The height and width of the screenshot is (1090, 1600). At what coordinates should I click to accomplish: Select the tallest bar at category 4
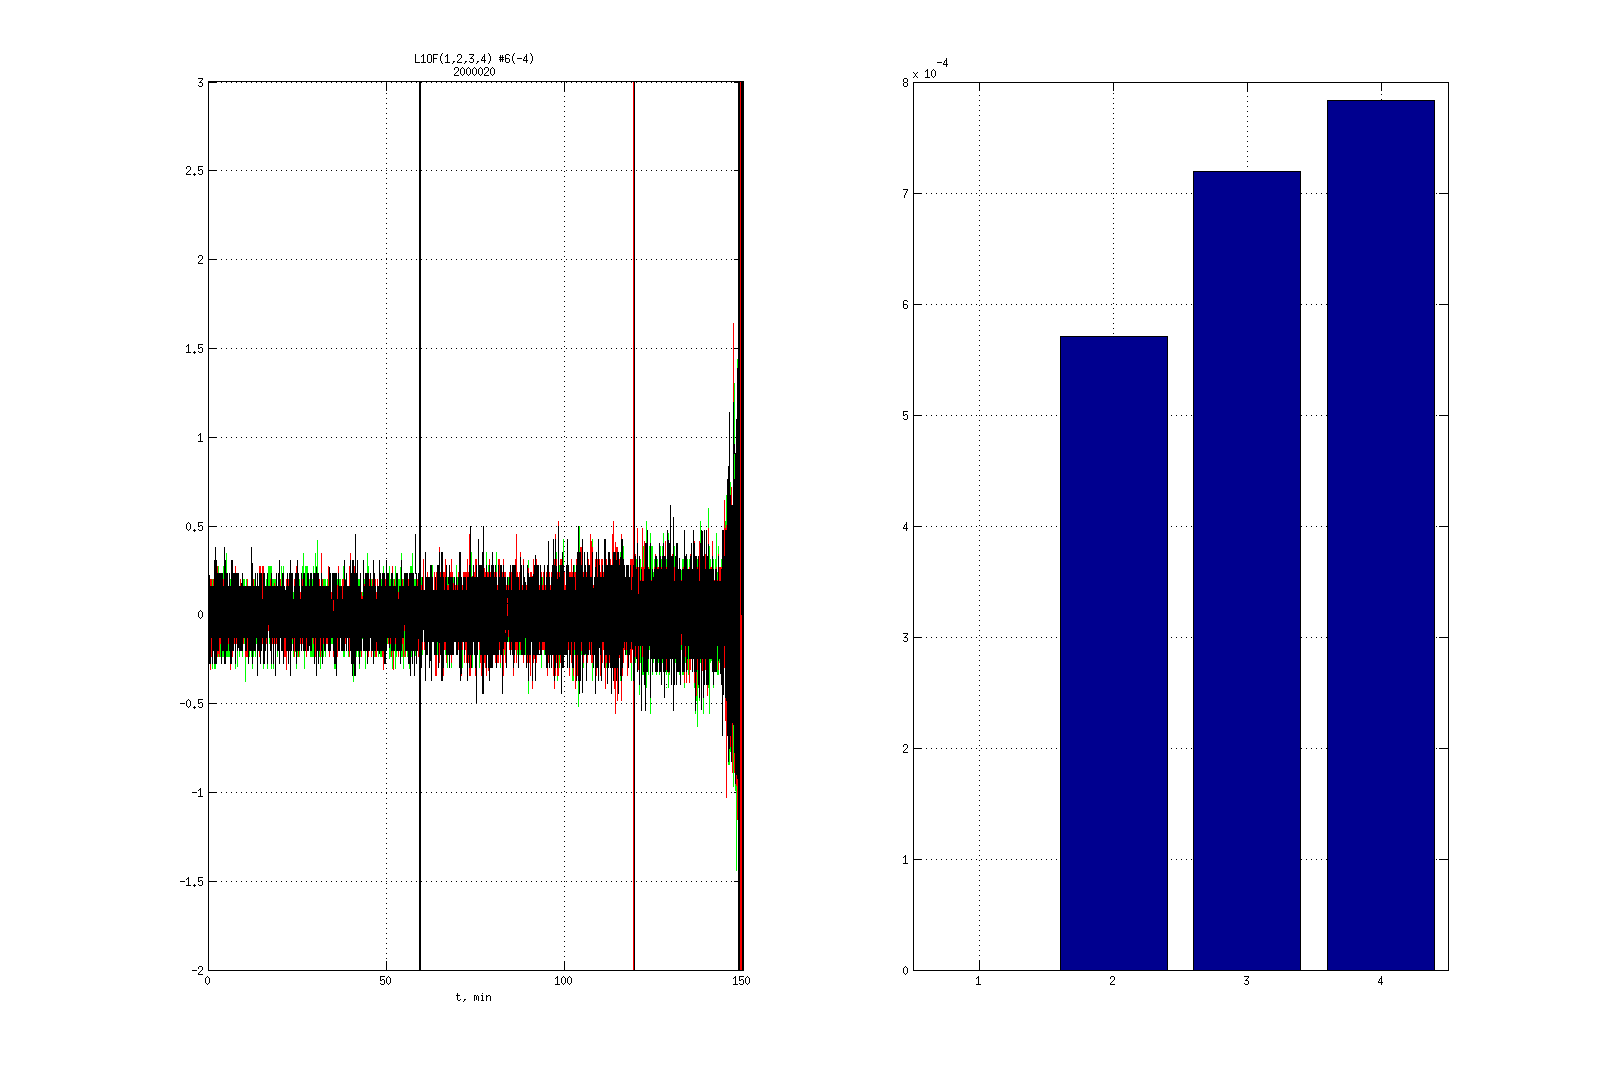click(1380, 535)
